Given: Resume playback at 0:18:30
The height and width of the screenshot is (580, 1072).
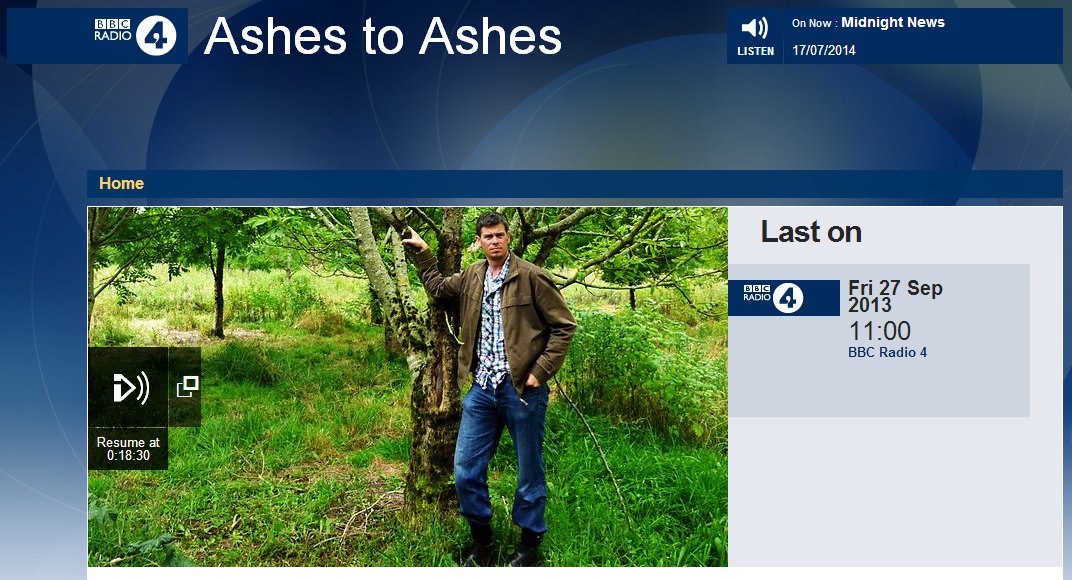Looking at the screenshot, I should (x=128, y=449).
